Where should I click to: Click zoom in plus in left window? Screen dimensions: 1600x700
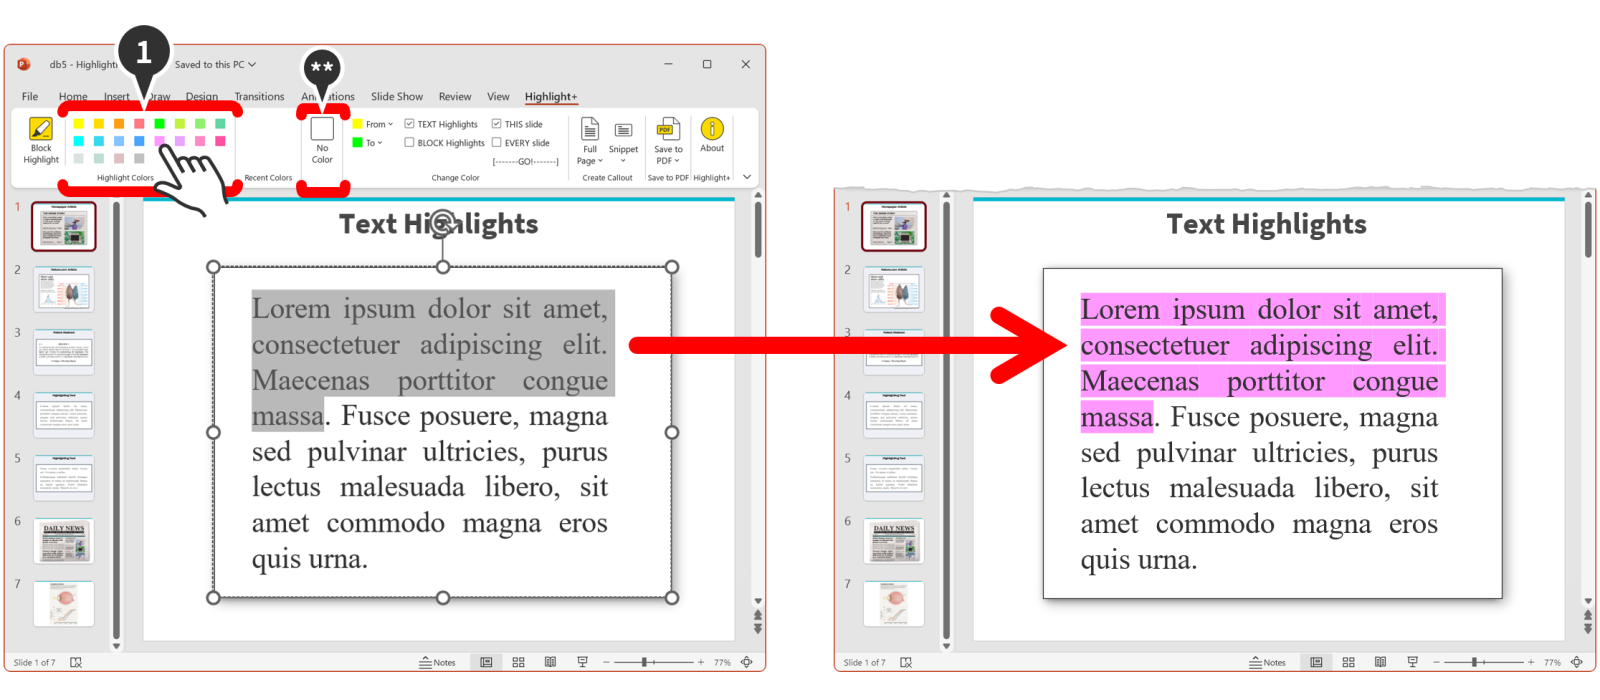[x=701, y=662]
